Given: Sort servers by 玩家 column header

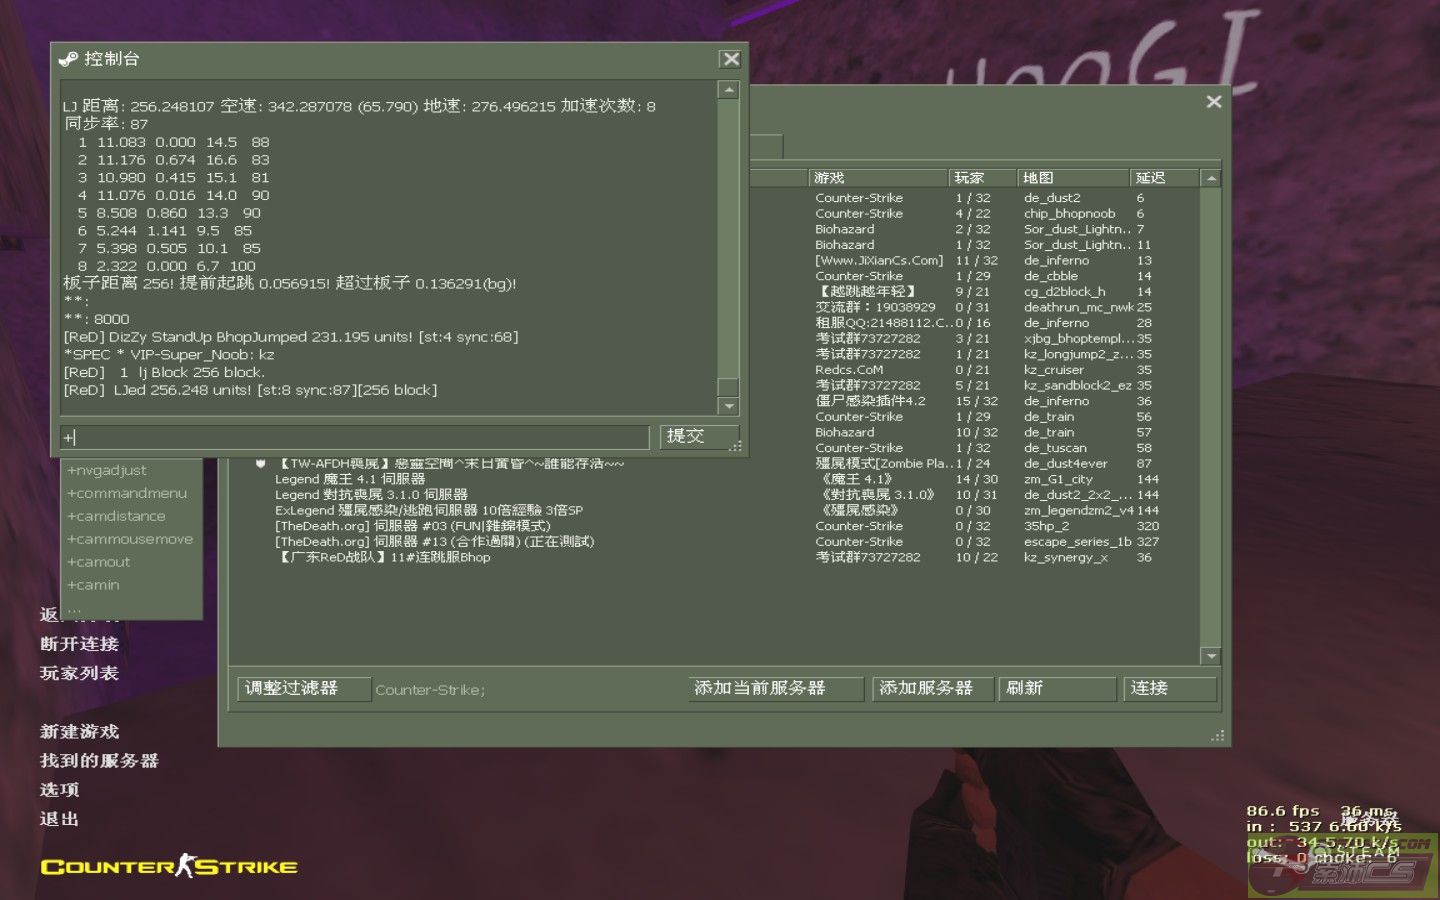Looking at the screenshot, I should [980, 178].
